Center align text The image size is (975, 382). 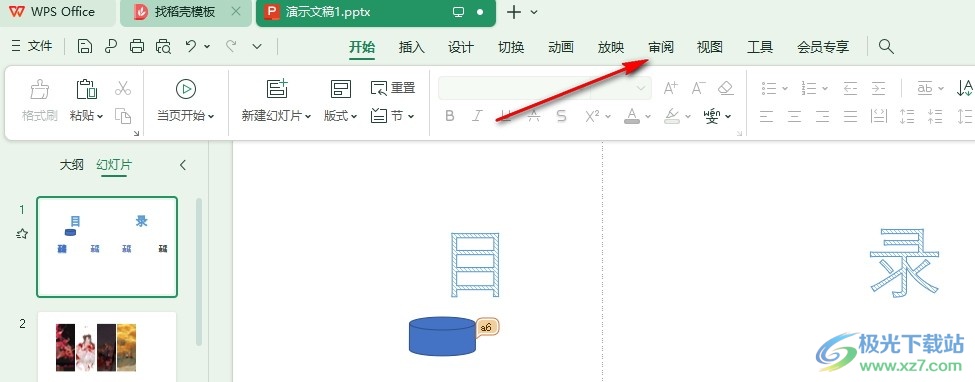pos(794,116)
